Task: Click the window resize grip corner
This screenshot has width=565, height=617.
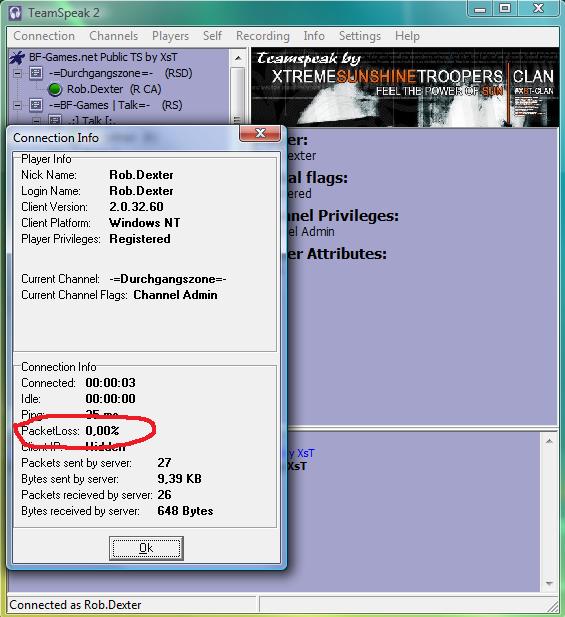Action: click(552, 606)
